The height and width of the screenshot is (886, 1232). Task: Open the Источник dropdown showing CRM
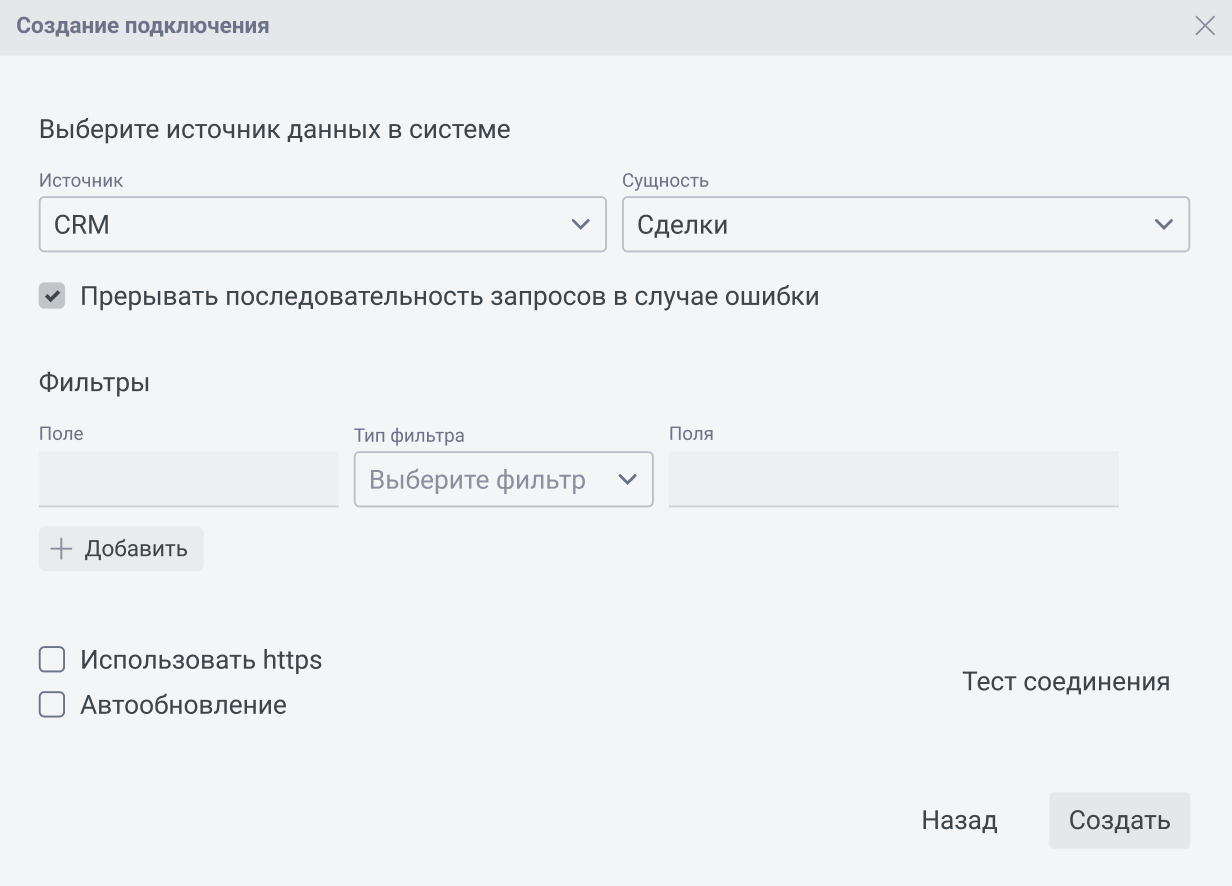(323, 224)
